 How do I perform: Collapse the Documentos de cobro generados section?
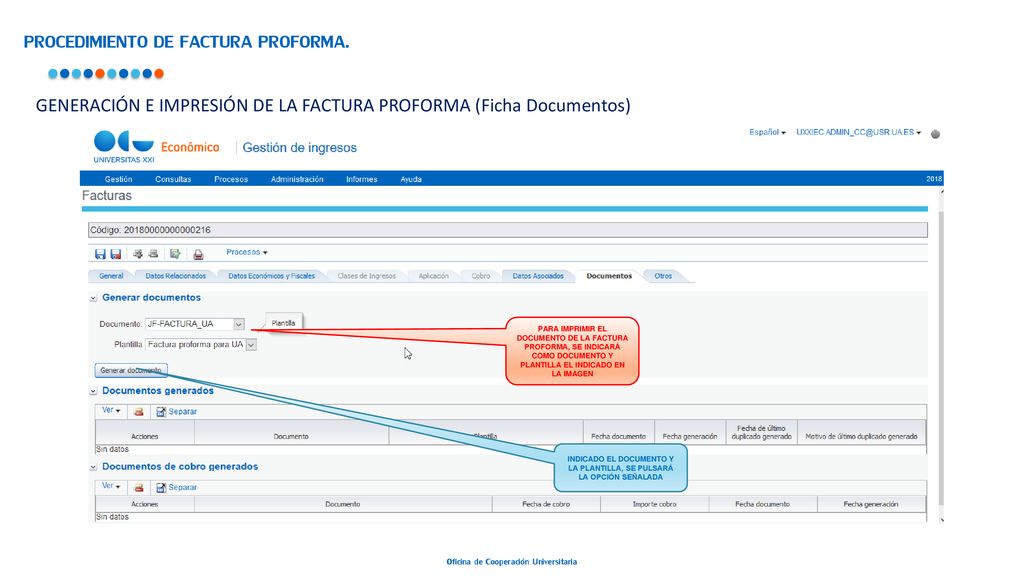(x=93, y=467)
